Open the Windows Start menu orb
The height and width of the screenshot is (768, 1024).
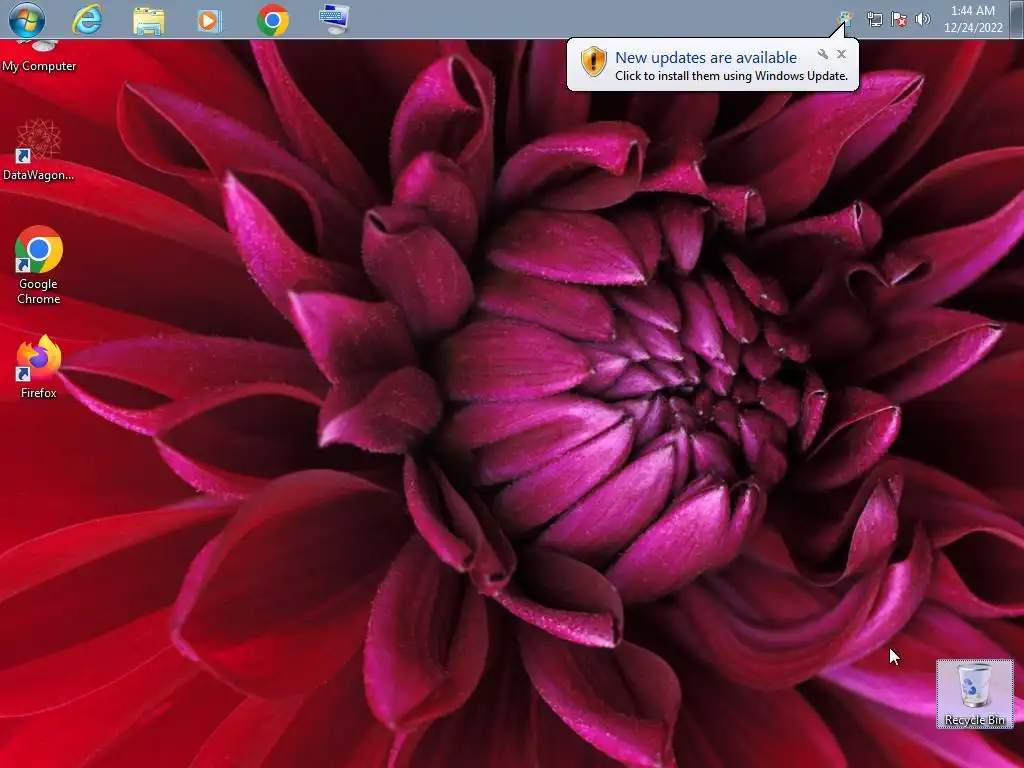tap(27, 20)
